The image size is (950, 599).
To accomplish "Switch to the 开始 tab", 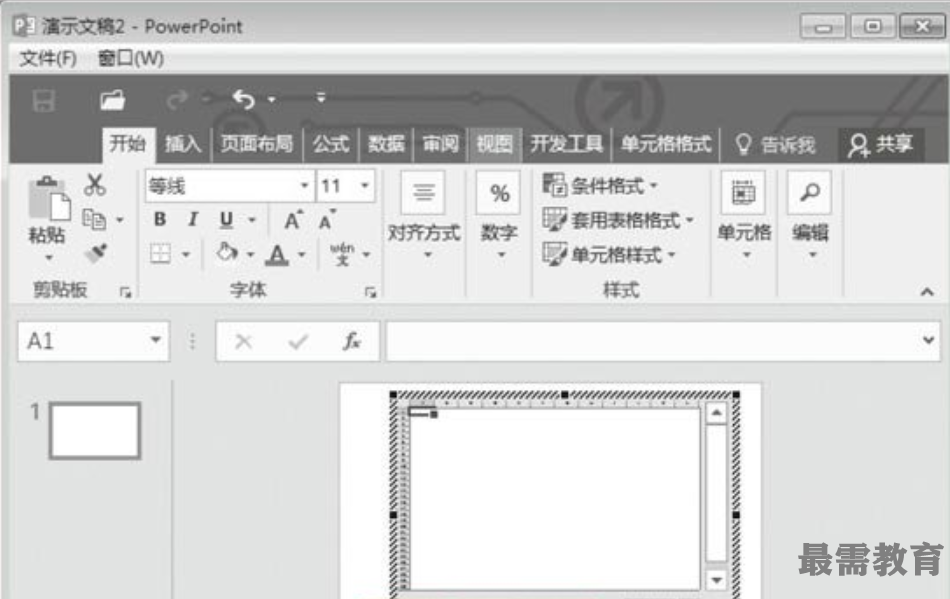I will 128,144.
